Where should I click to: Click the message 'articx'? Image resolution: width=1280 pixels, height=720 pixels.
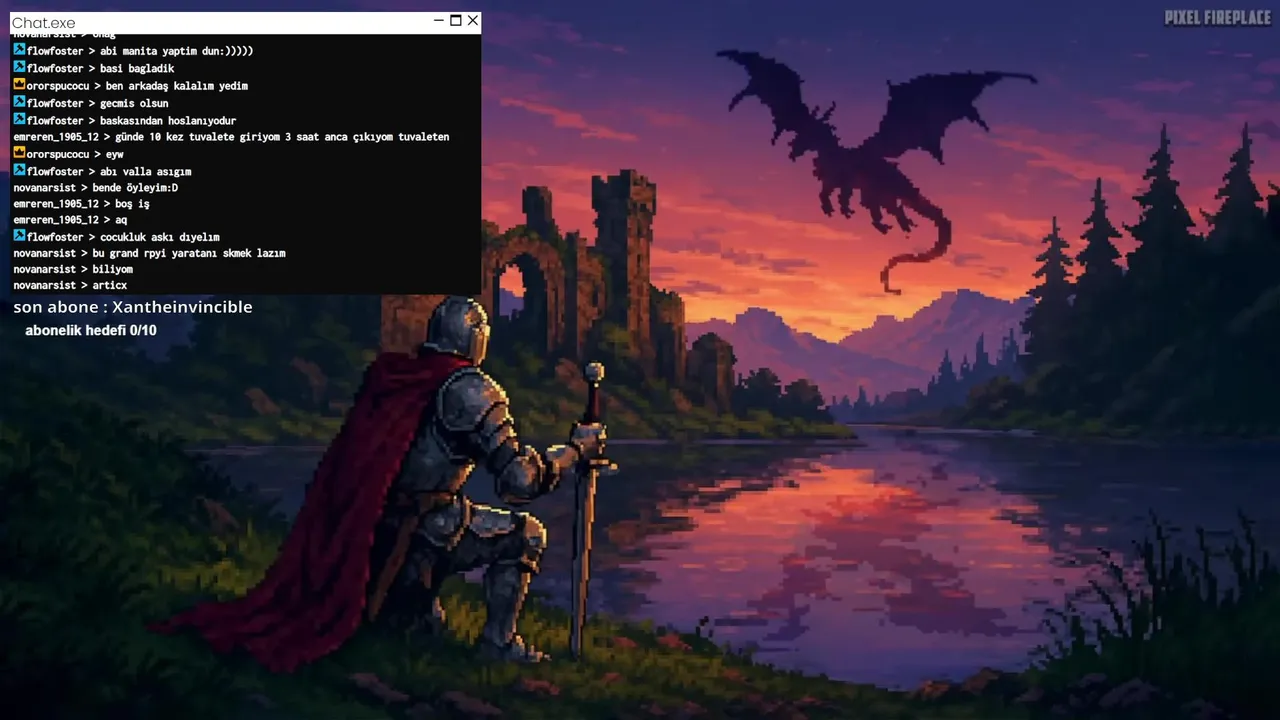point(109,286)
